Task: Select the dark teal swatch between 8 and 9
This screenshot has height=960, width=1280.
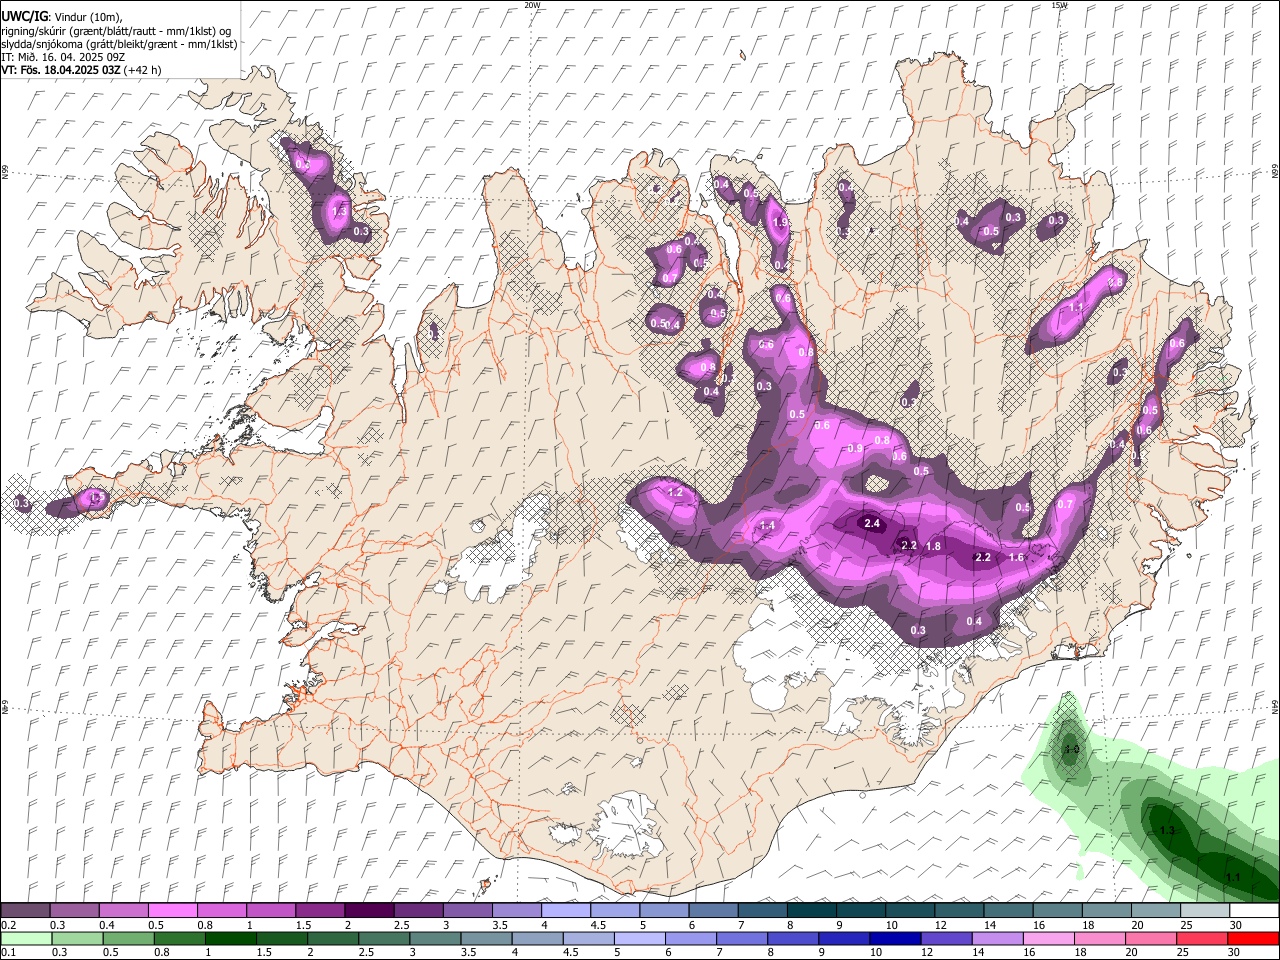Action: pos(811,911)
